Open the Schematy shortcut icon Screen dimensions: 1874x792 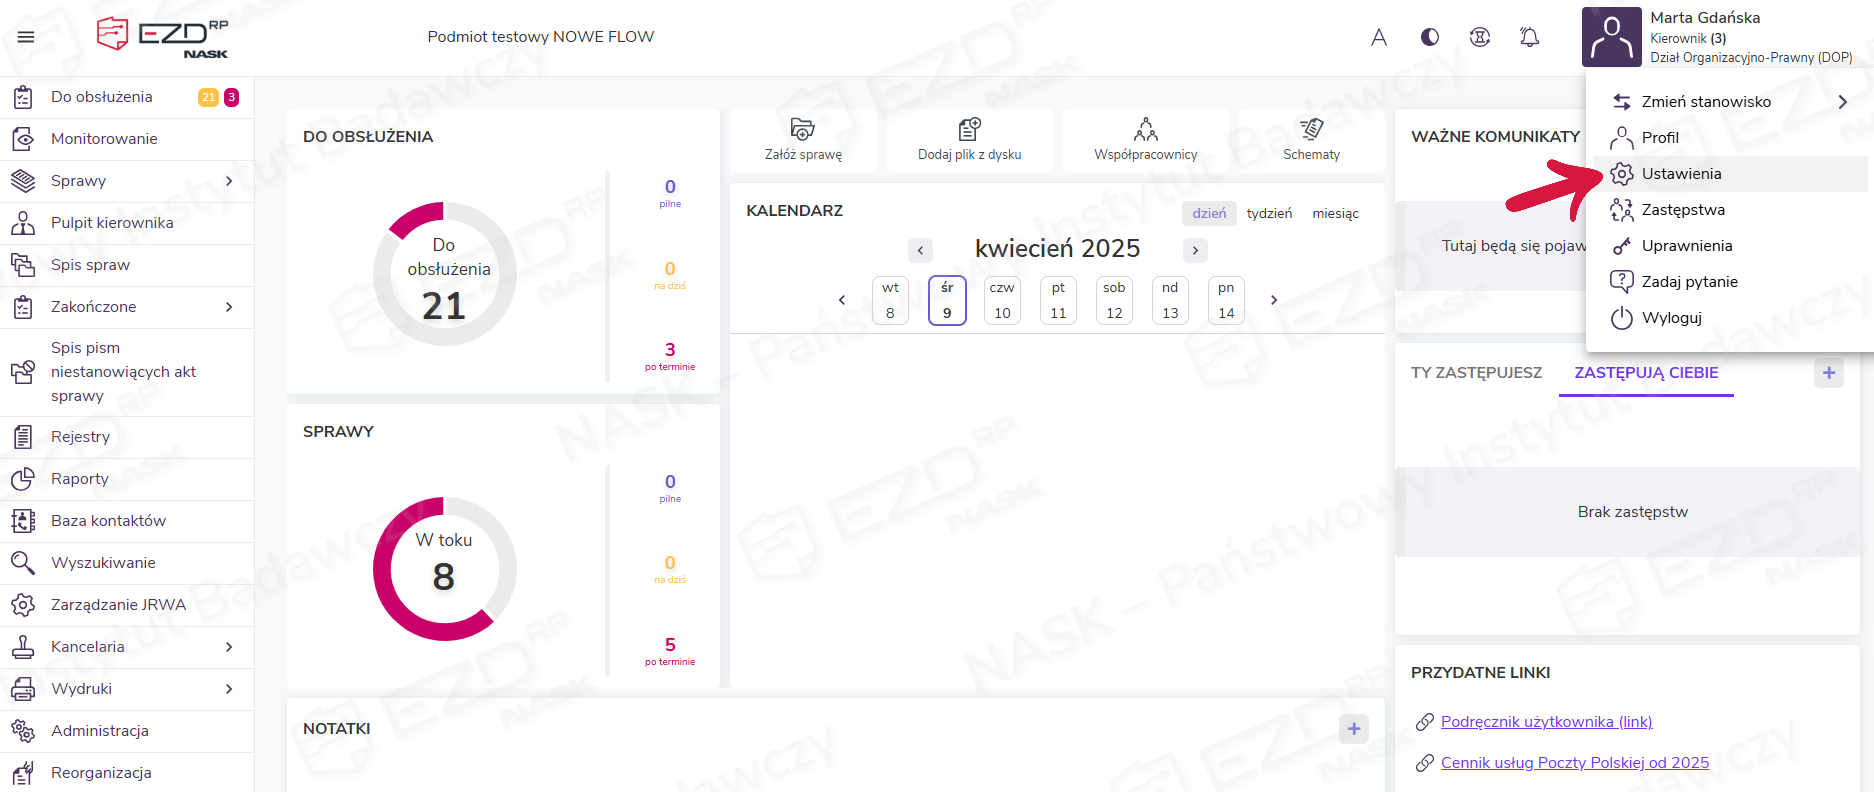point(1311,129)
